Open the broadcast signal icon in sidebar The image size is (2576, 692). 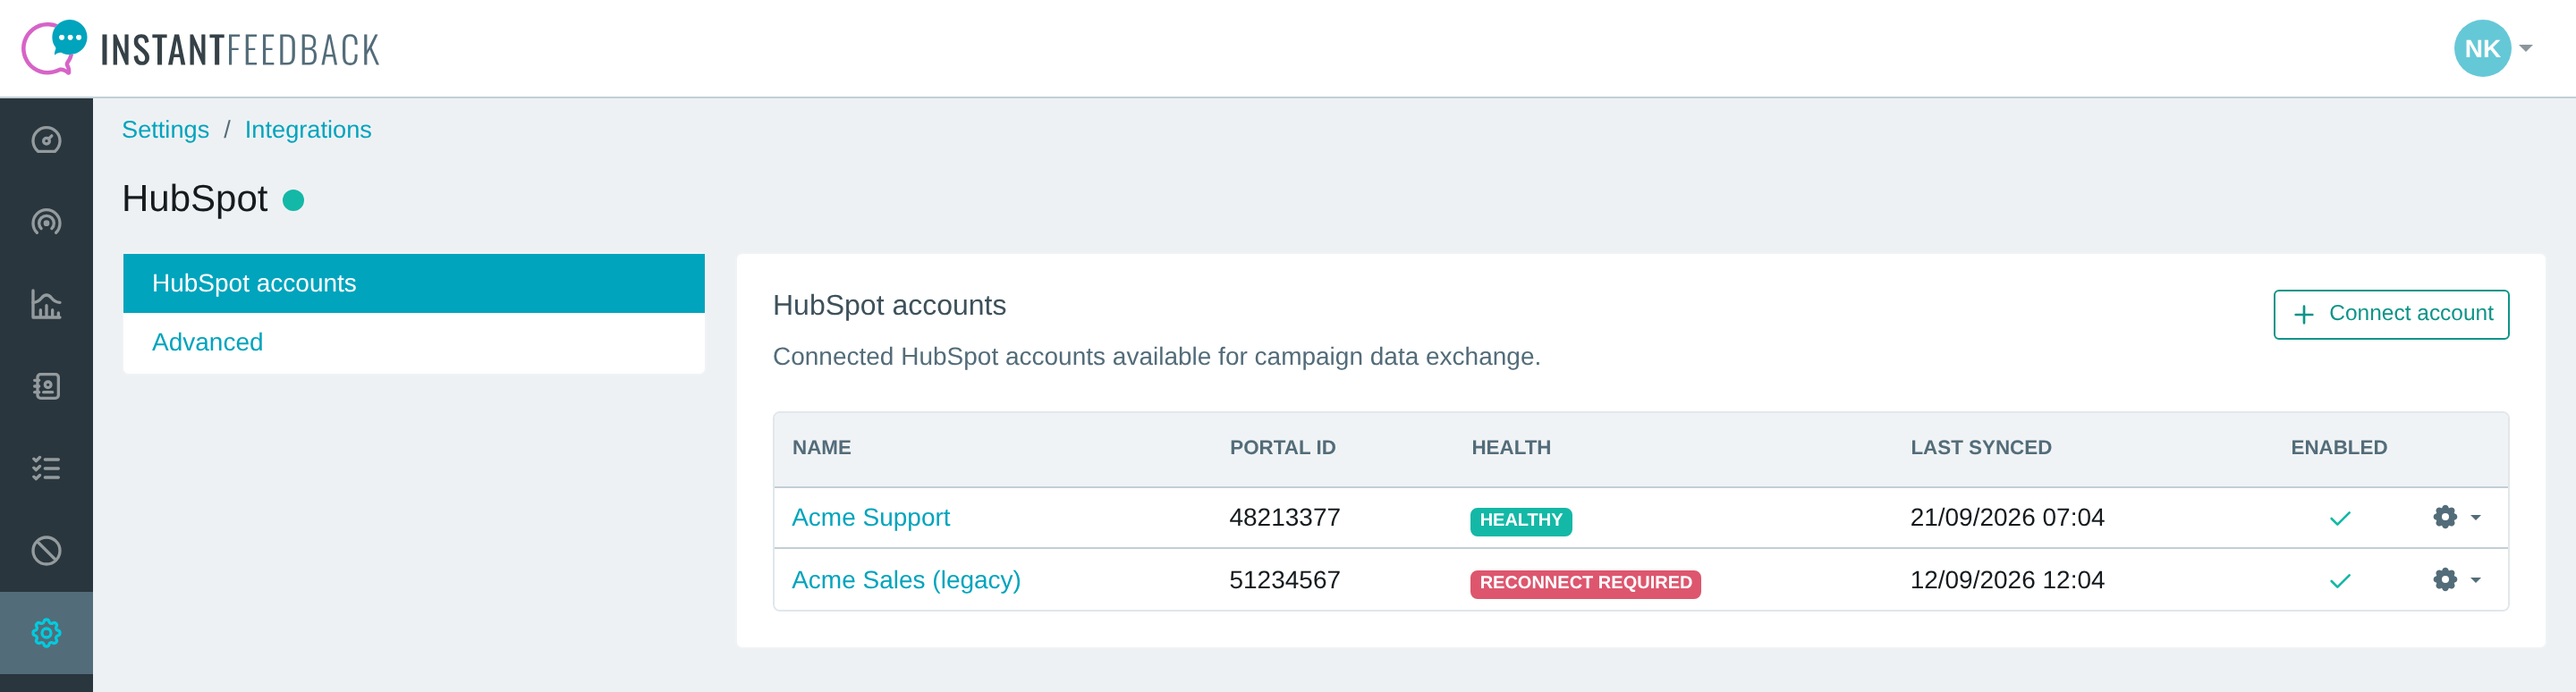tap(46, 222)
